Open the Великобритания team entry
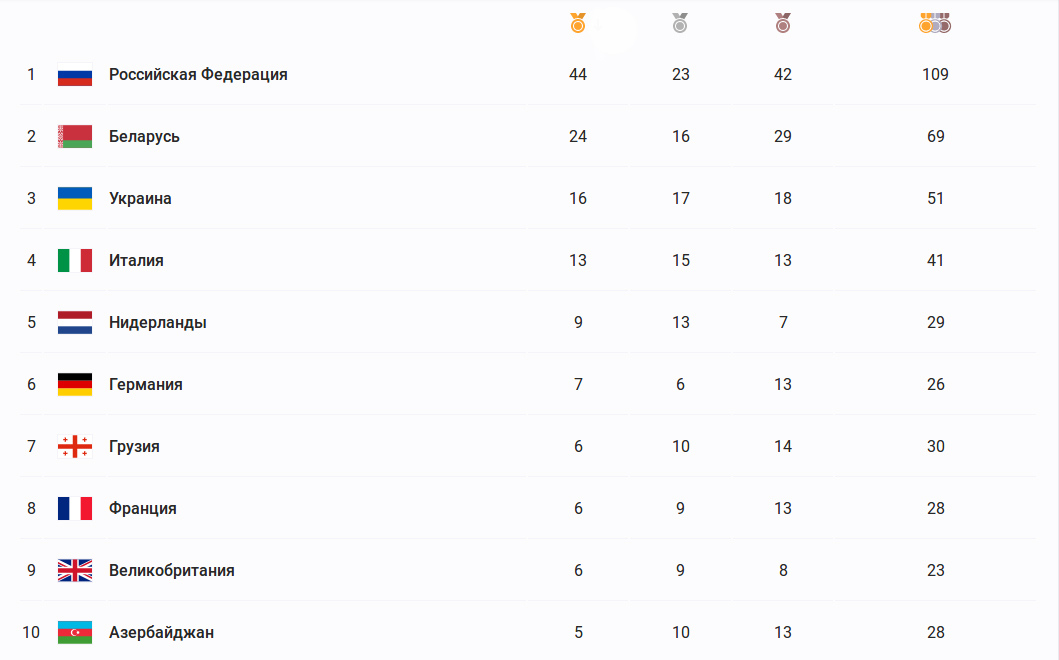This screenshot has height=660, width=1059. pyautogui.click(x=171, y=571)
